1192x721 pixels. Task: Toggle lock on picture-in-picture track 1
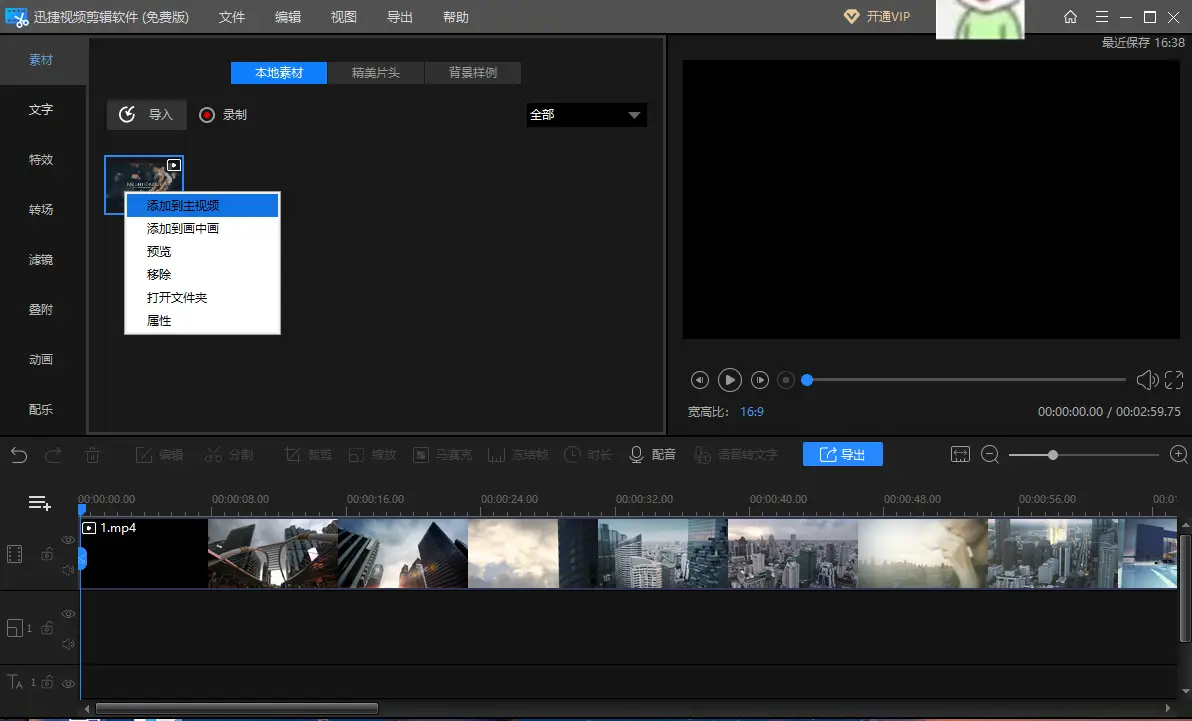(x=47, y=627)
